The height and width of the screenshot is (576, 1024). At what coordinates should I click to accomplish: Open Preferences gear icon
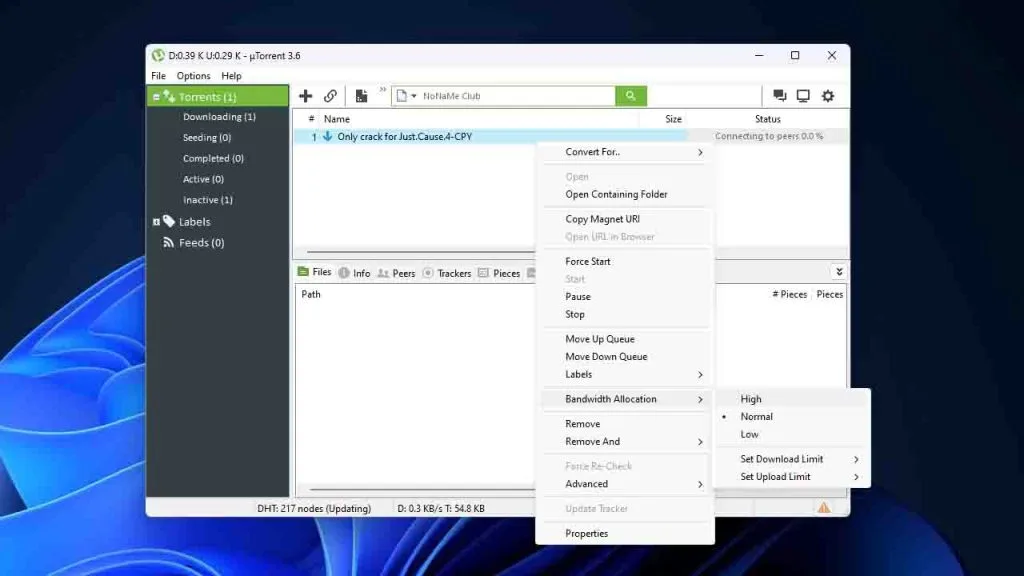pos(828,96)
